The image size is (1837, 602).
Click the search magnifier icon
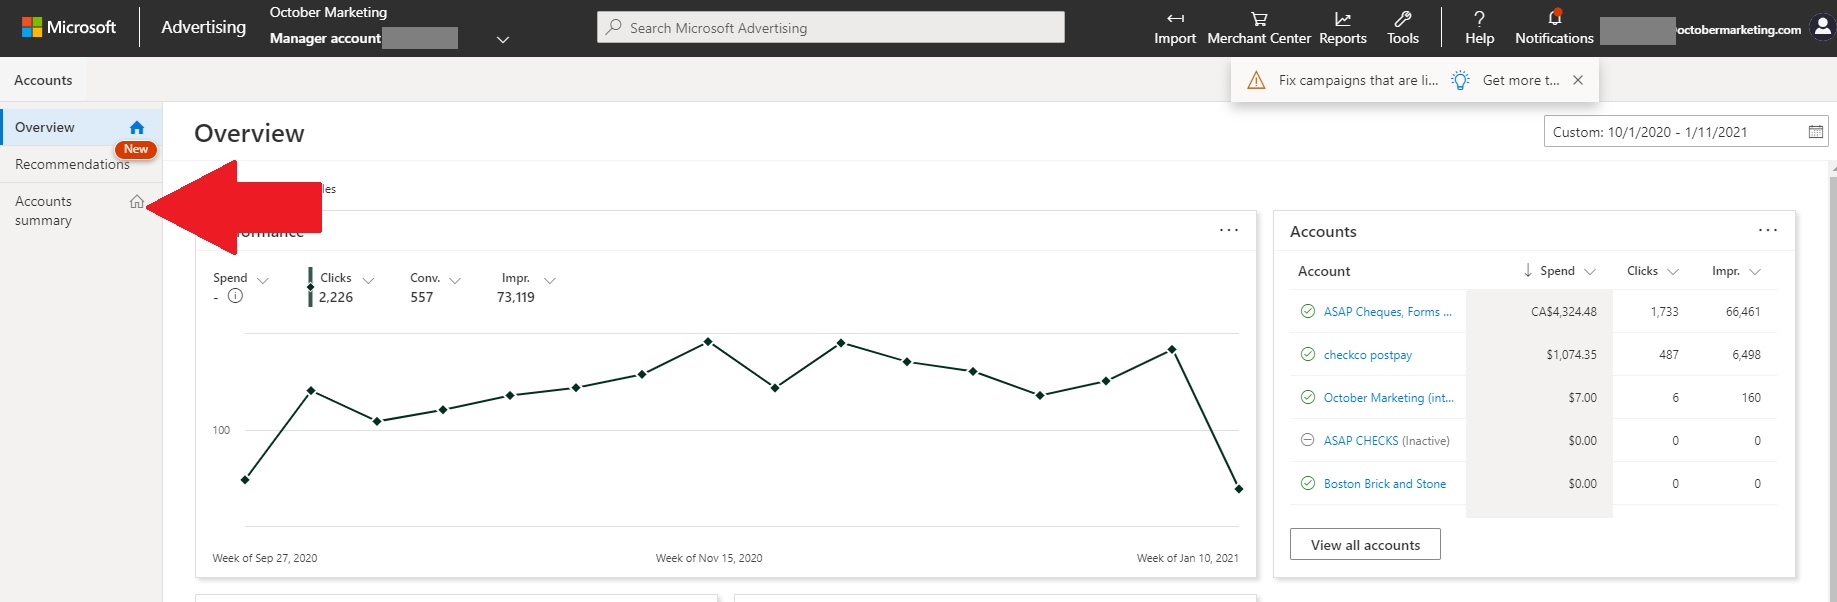pos(614,27)
